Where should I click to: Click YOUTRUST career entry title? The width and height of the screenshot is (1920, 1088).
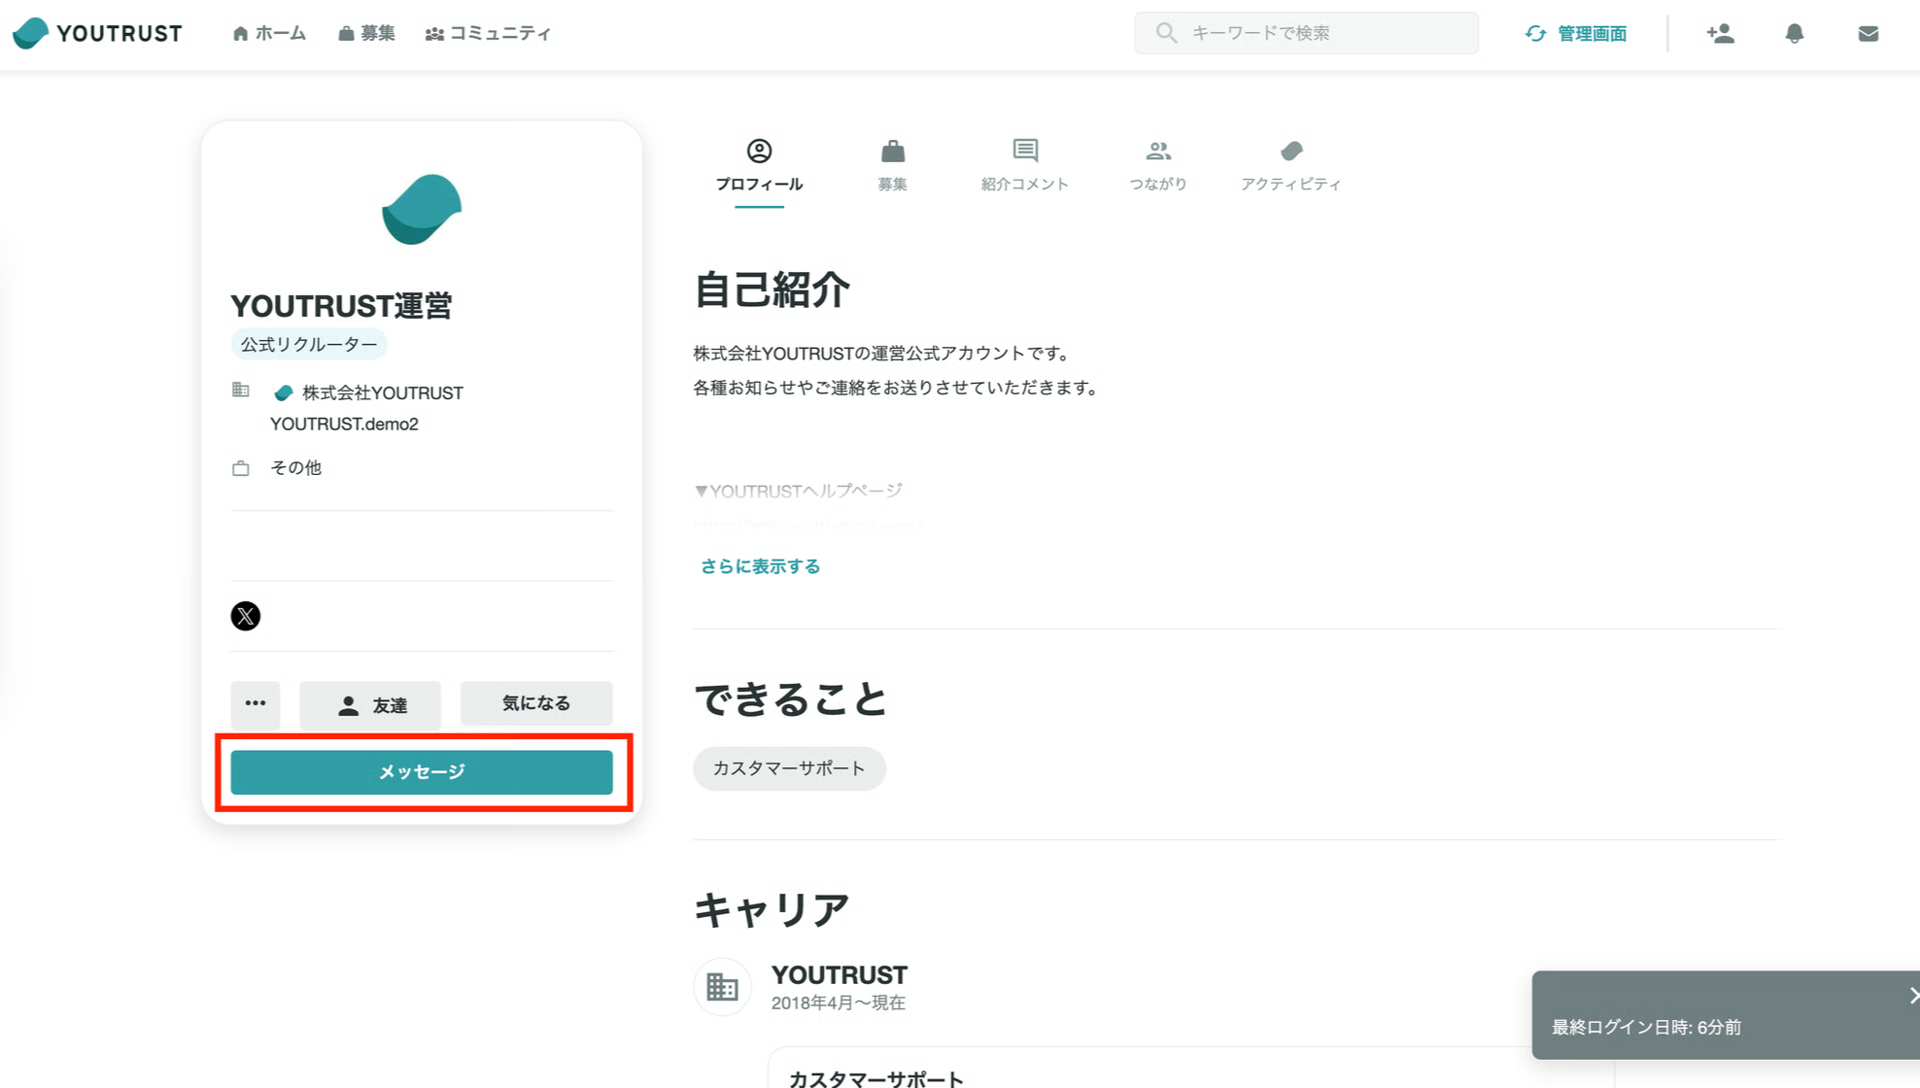pyautogui.click(x=839, y=975)
